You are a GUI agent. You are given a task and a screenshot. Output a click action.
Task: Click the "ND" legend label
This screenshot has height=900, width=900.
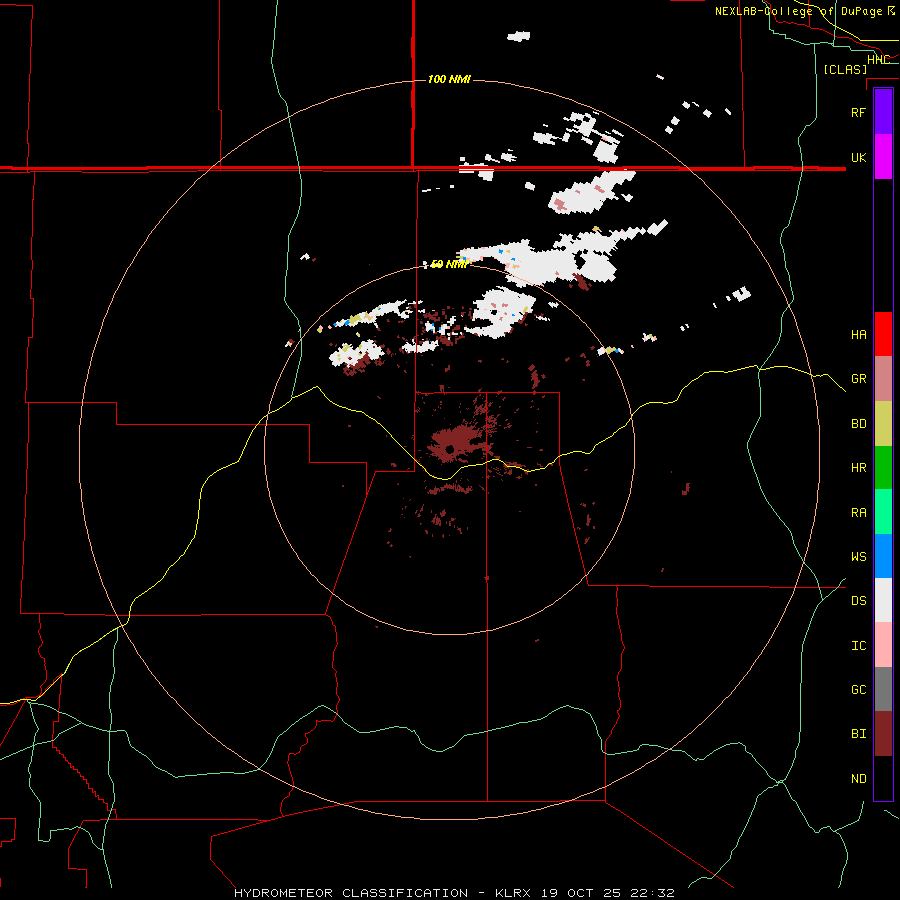858,779
